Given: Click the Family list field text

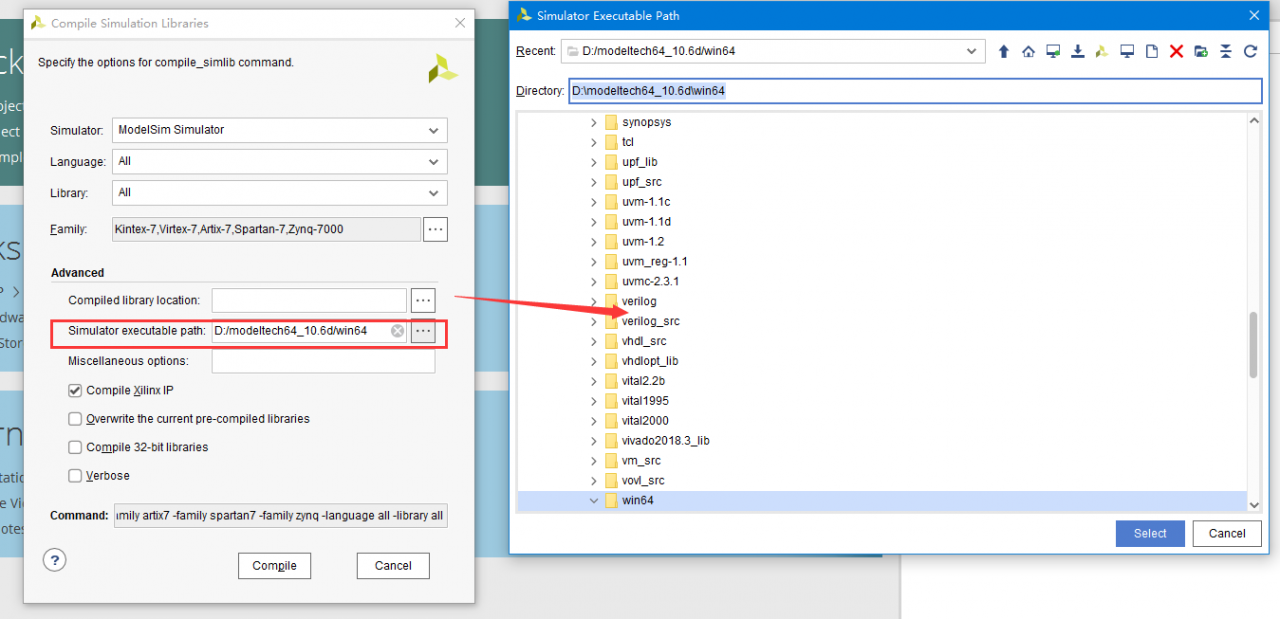Looking at the screenshot, I should (266, 230).
